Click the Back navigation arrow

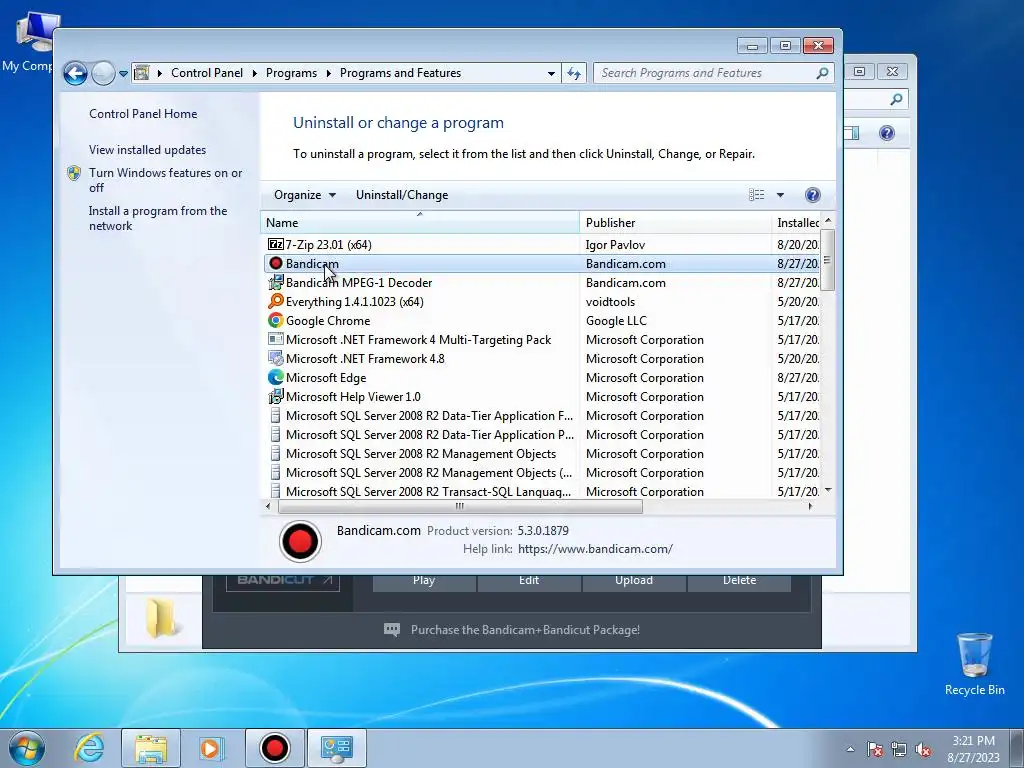pyautogui.click(x=75, y=73)
